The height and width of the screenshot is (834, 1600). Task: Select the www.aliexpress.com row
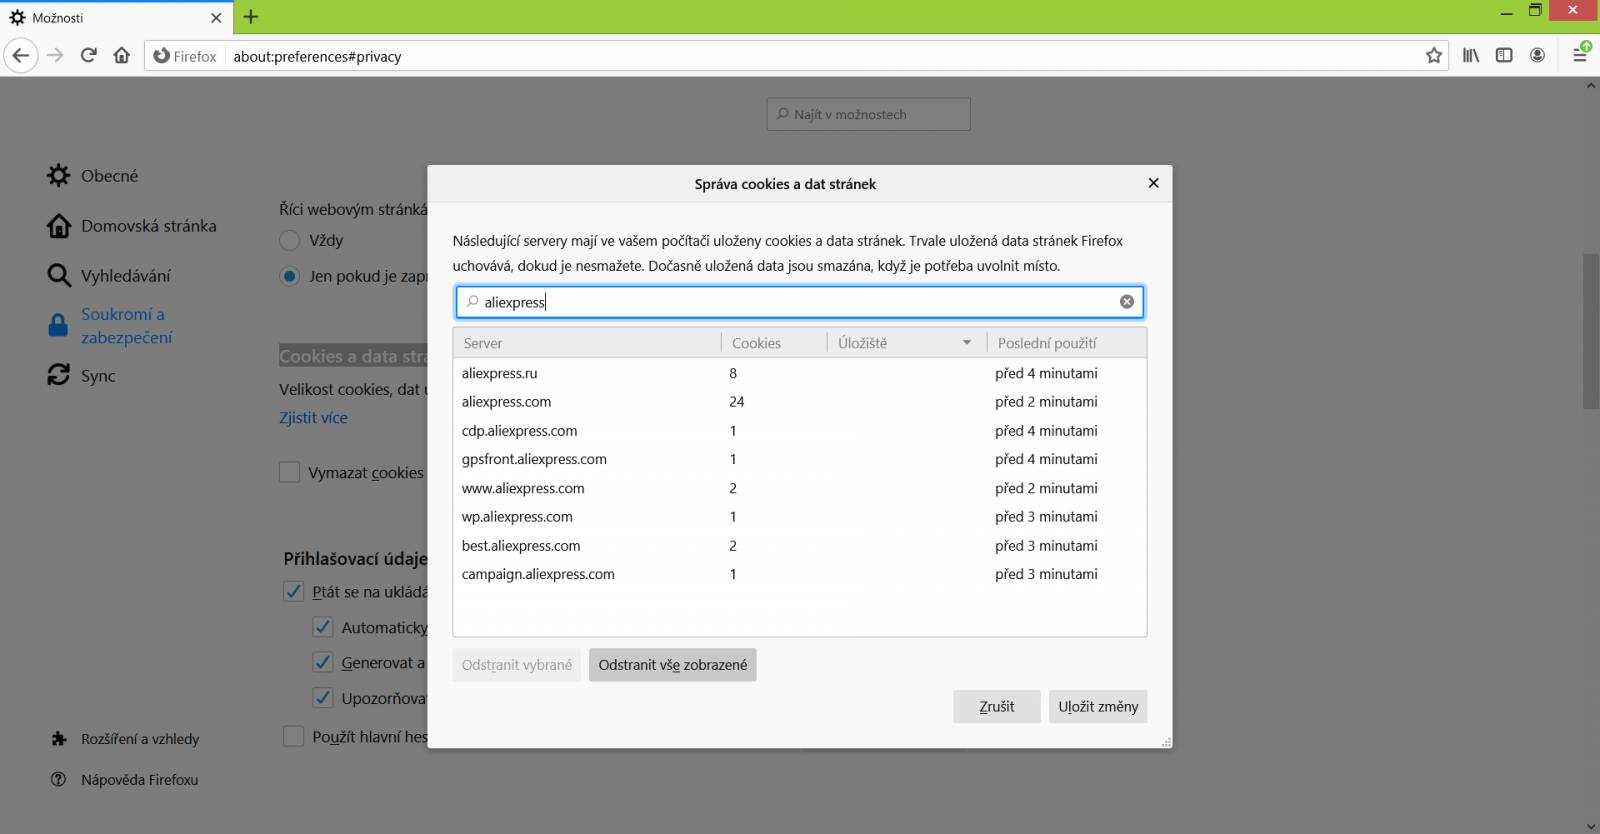coord(800,488)
